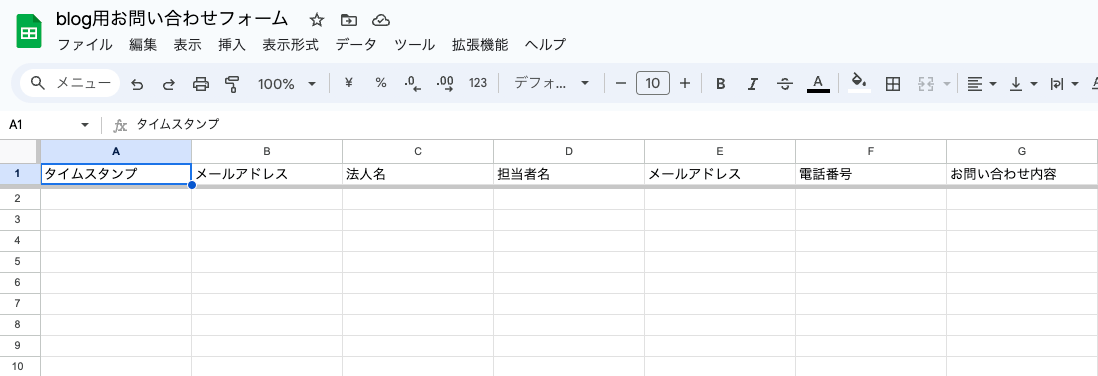Open the ファイル menu

(85, 45)
